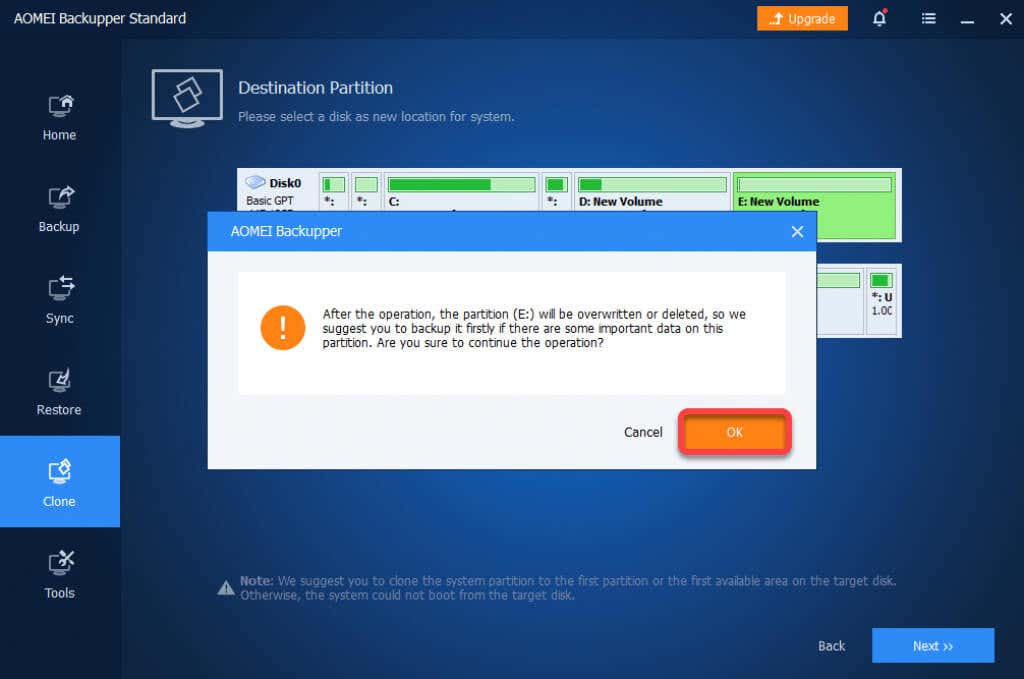Open the Home section in the sidebar
Viewport: 1024px width, 679px height.
point(59,118)
